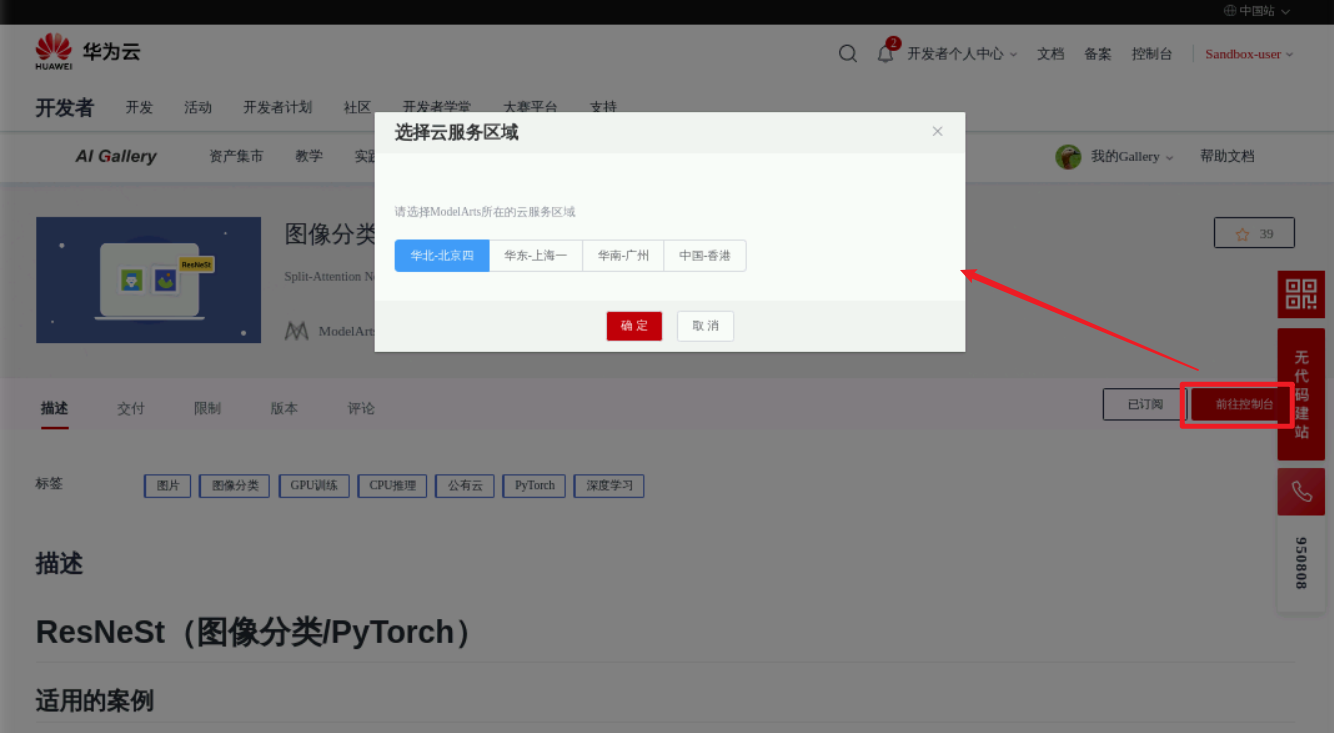Click the AI Gallery logo text
The width and height of the screenshot is (1334, 733).
(x=116, y=157)
